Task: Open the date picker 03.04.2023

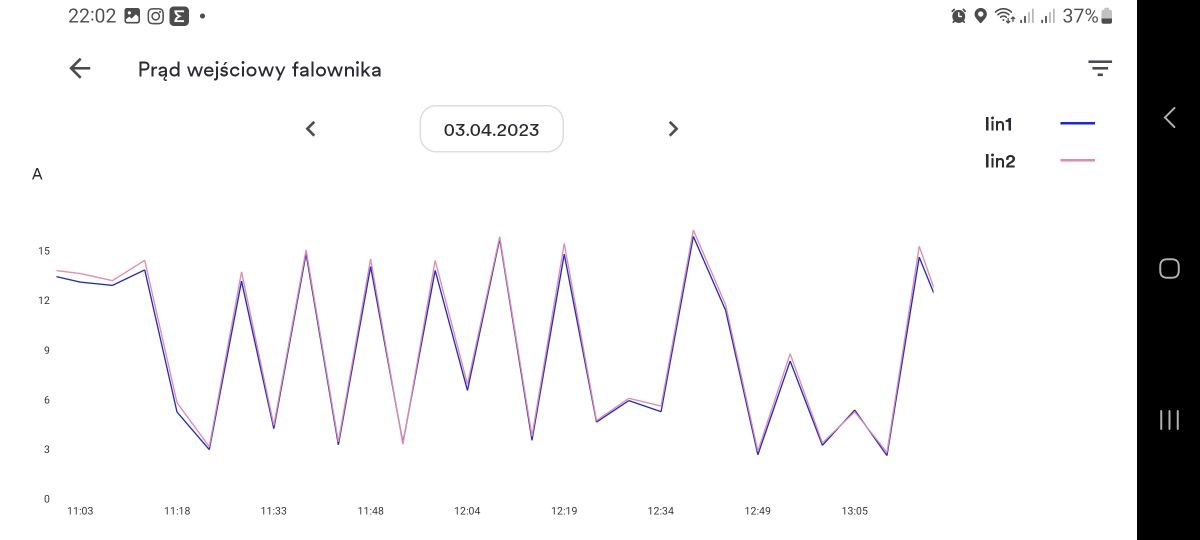Action: tap(492, 129)
